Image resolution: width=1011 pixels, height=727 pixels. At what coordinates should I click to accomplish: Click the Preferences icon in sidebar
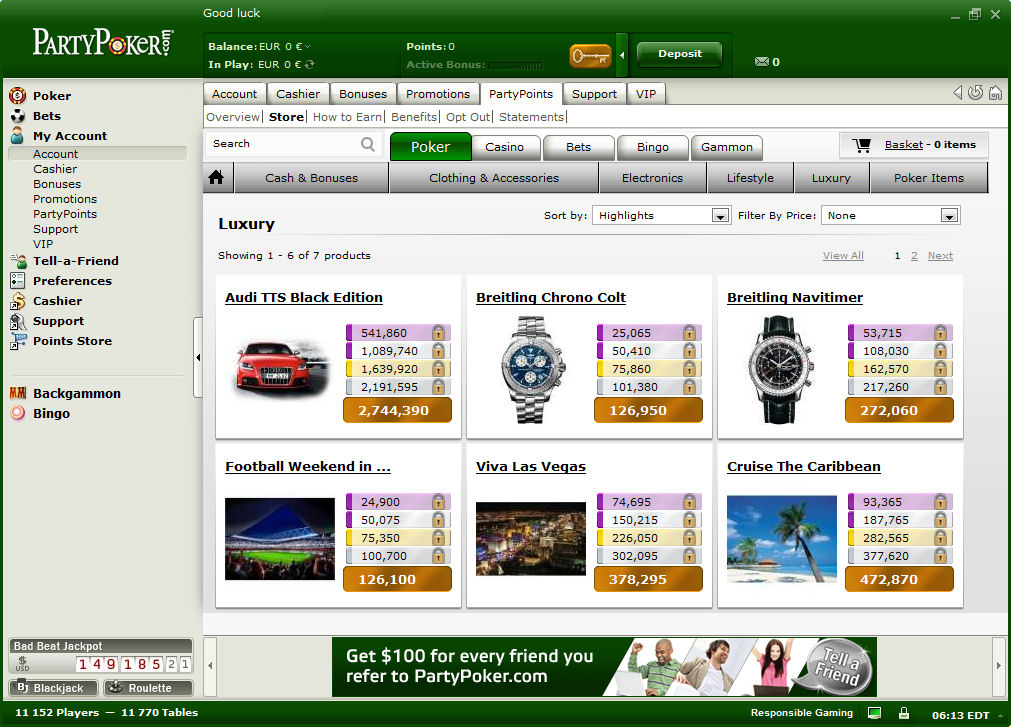point(17,280)
